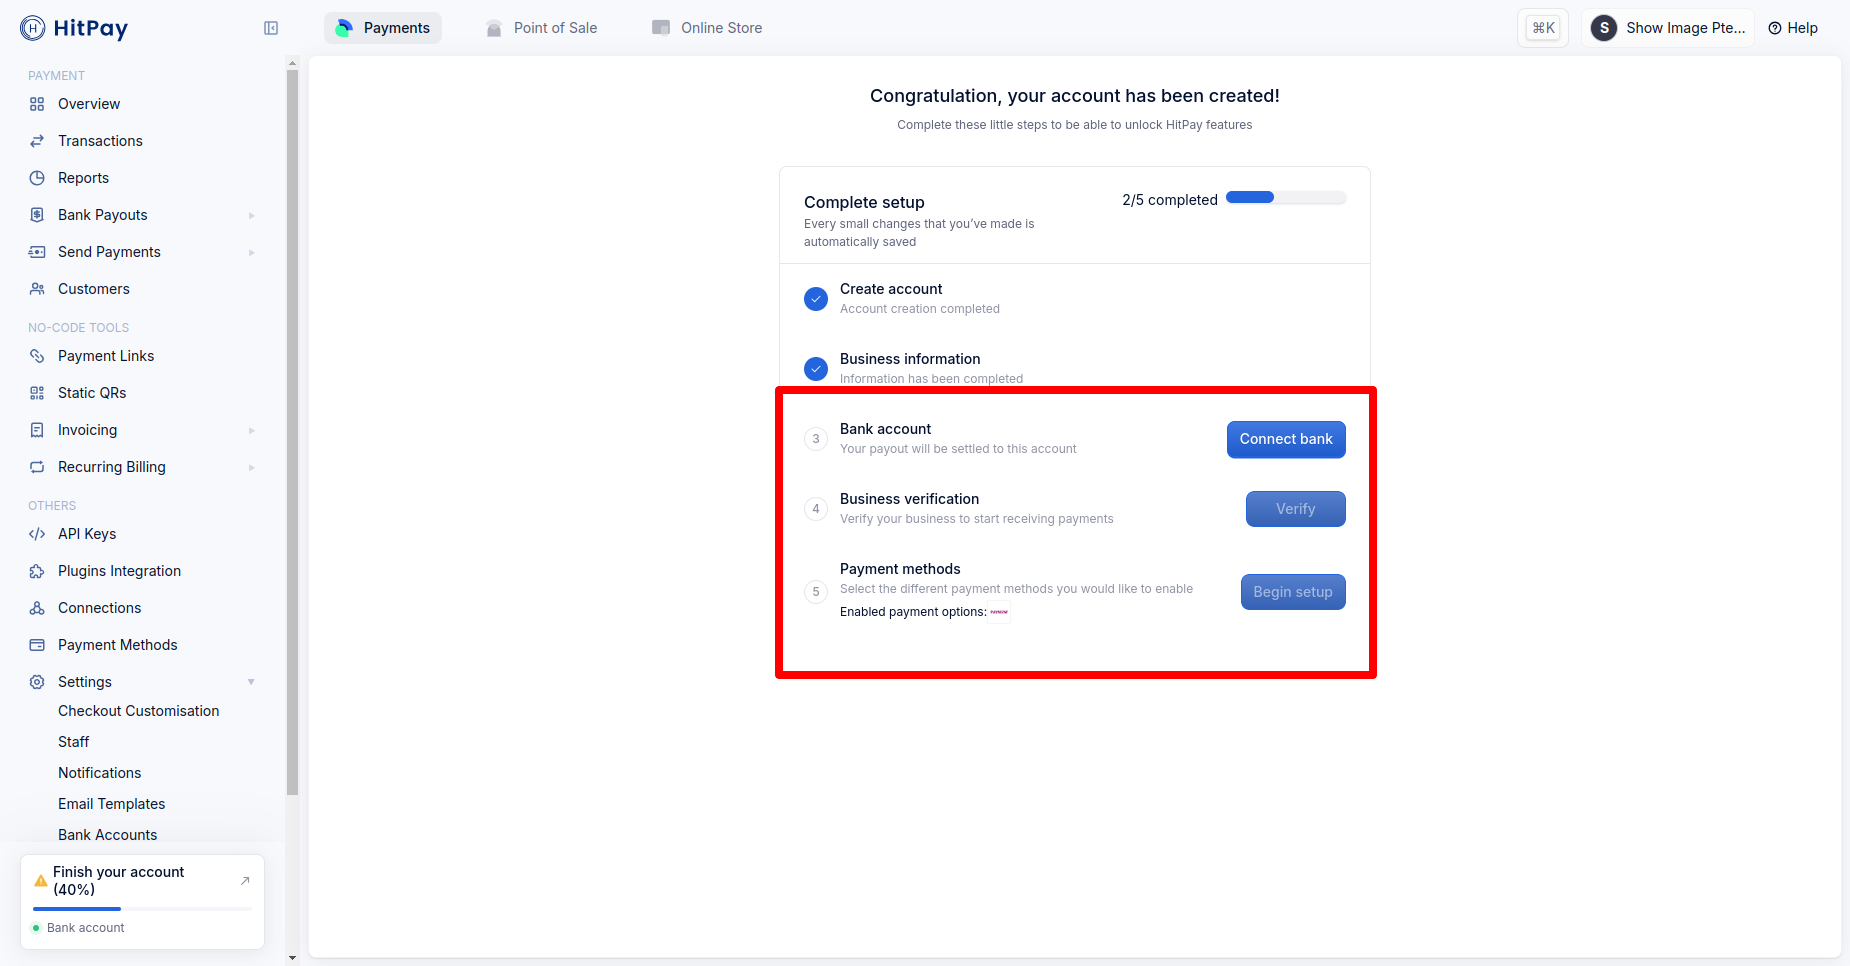Collapse the sidebar with the panel icon

(x=271, y=28)
